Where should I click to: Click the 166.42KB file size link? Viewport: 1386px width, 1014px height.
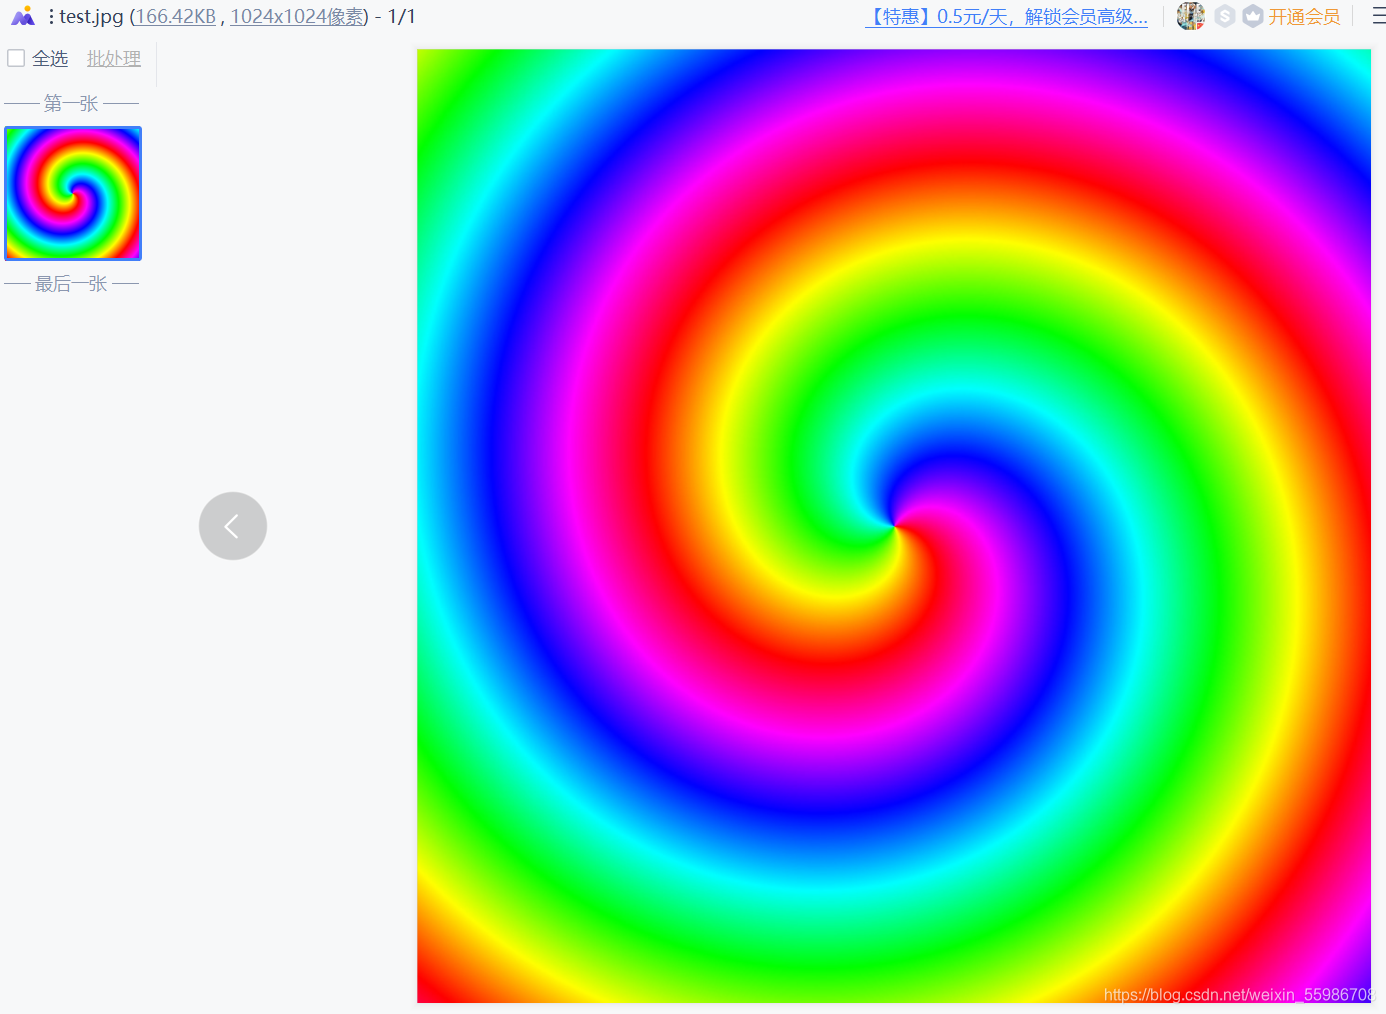176,16
